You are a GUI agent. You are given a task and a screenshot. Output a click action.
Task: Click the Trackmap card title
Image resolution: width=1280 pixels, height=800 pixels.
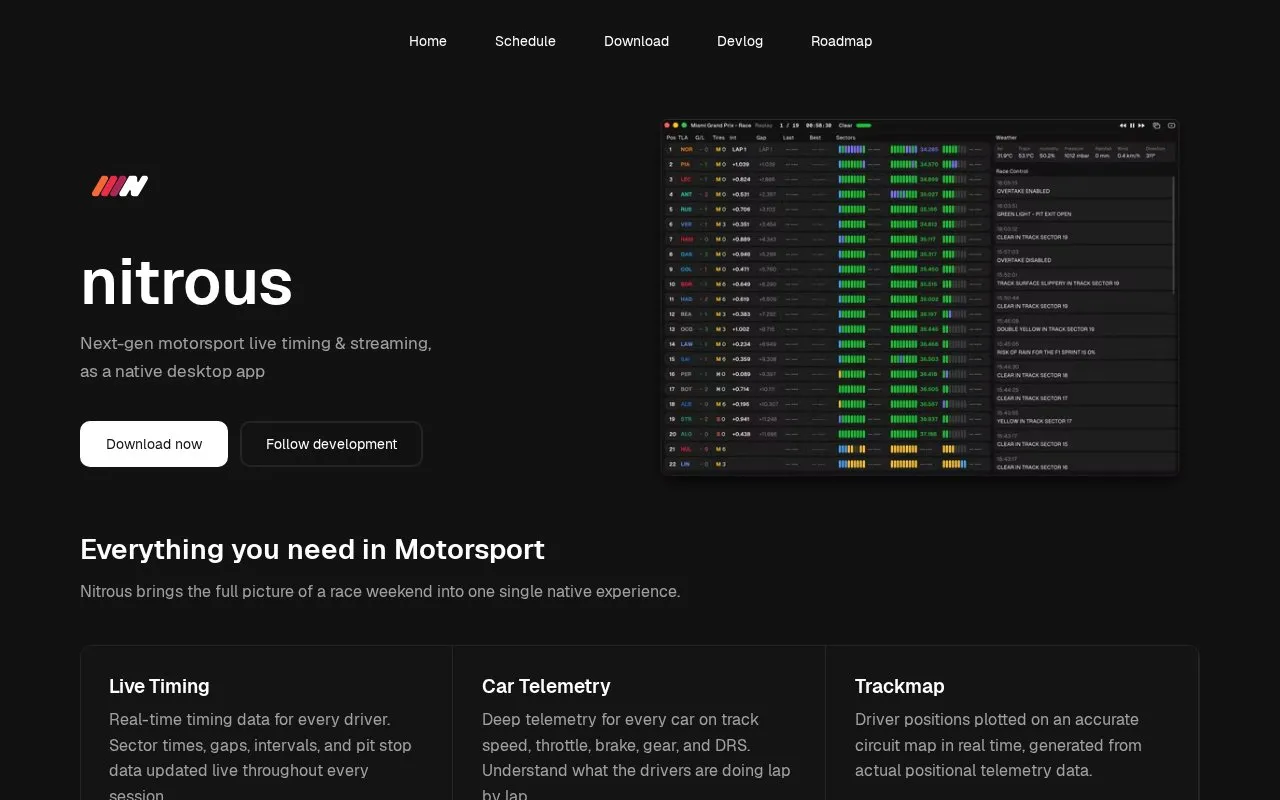899,686
